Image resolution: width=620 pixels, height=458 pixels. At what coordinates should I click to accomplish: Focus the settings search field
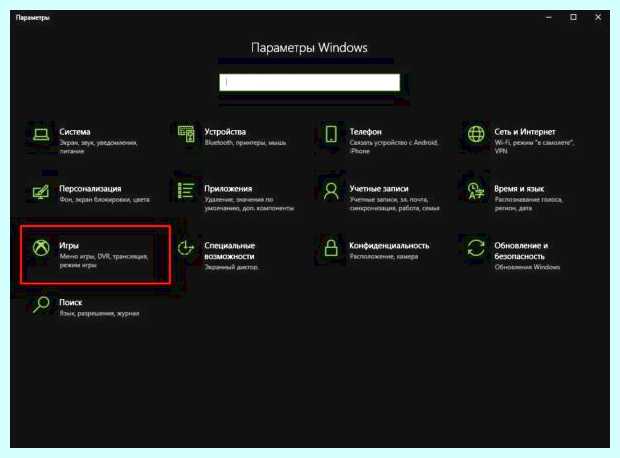point(309,82)
